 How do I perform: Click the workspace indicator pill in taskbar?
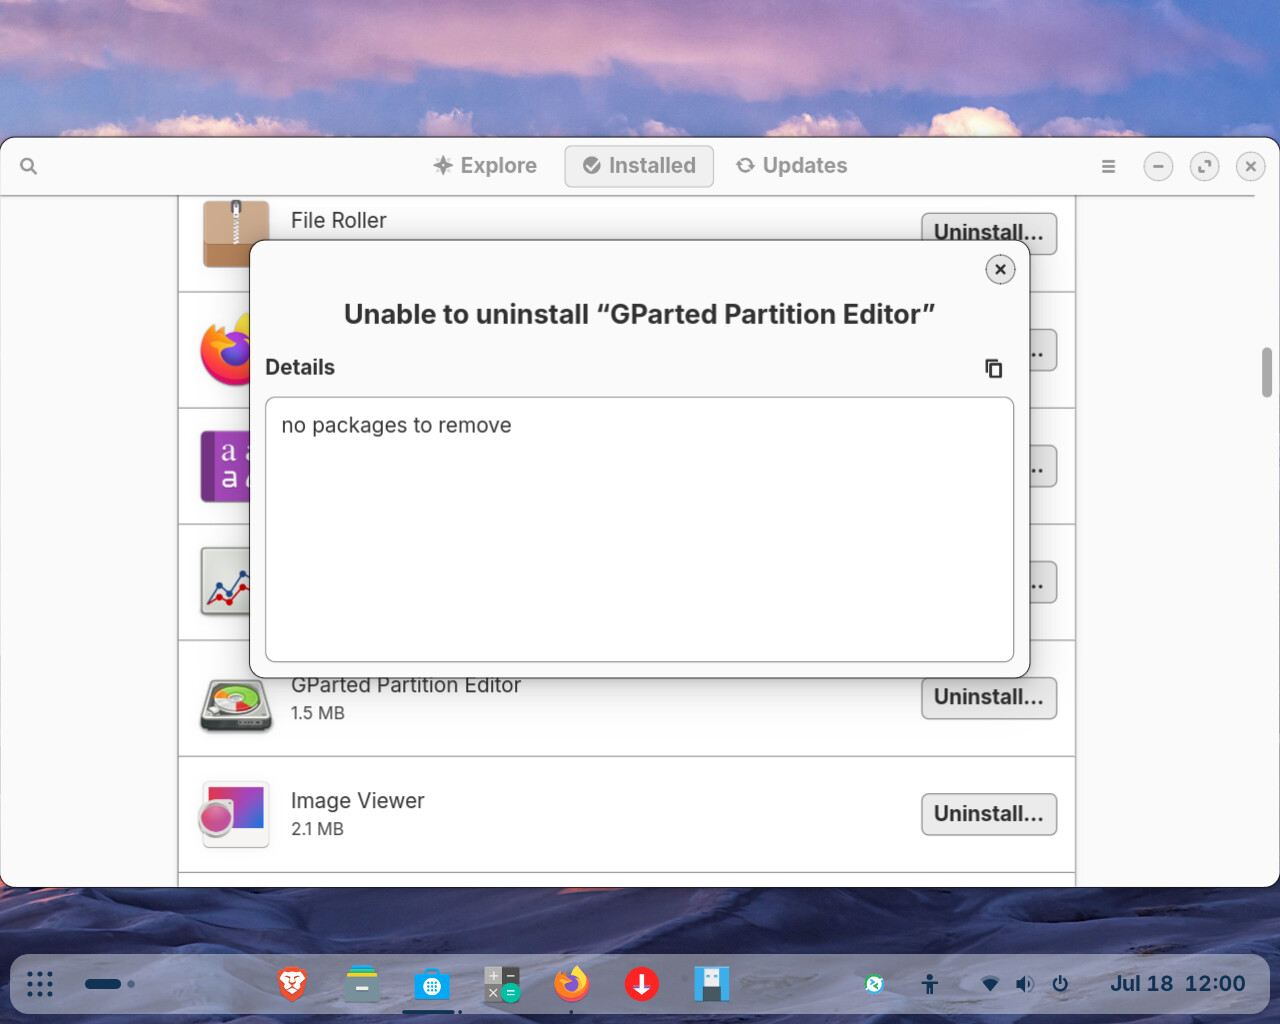point(103,984)
